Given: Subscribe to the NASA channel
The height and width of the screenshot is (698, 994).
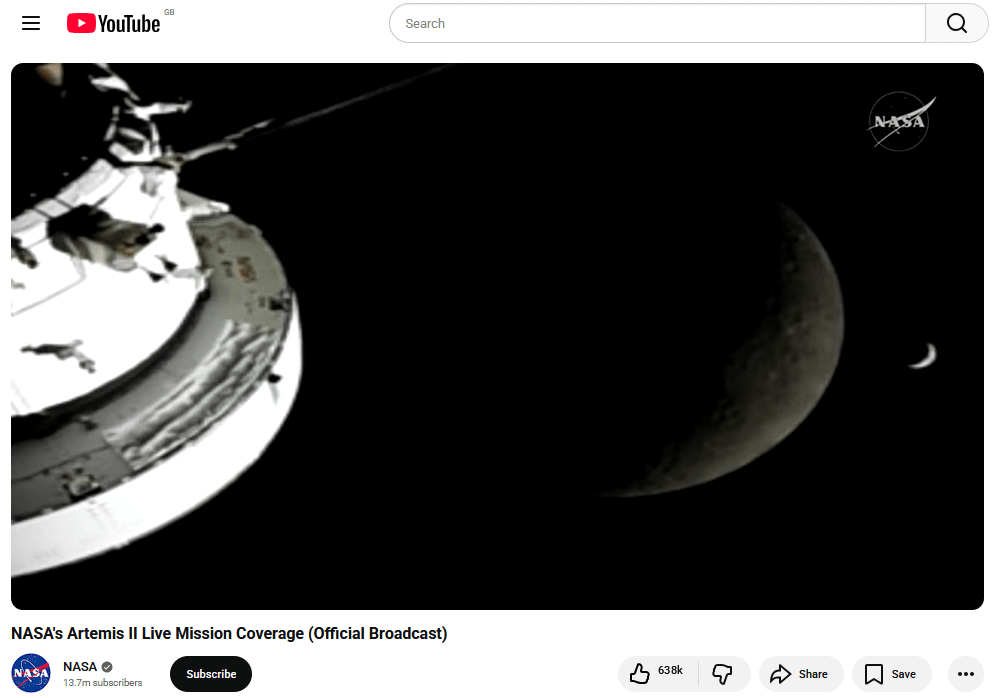Looking at the screenshot, I should point(211,674).
